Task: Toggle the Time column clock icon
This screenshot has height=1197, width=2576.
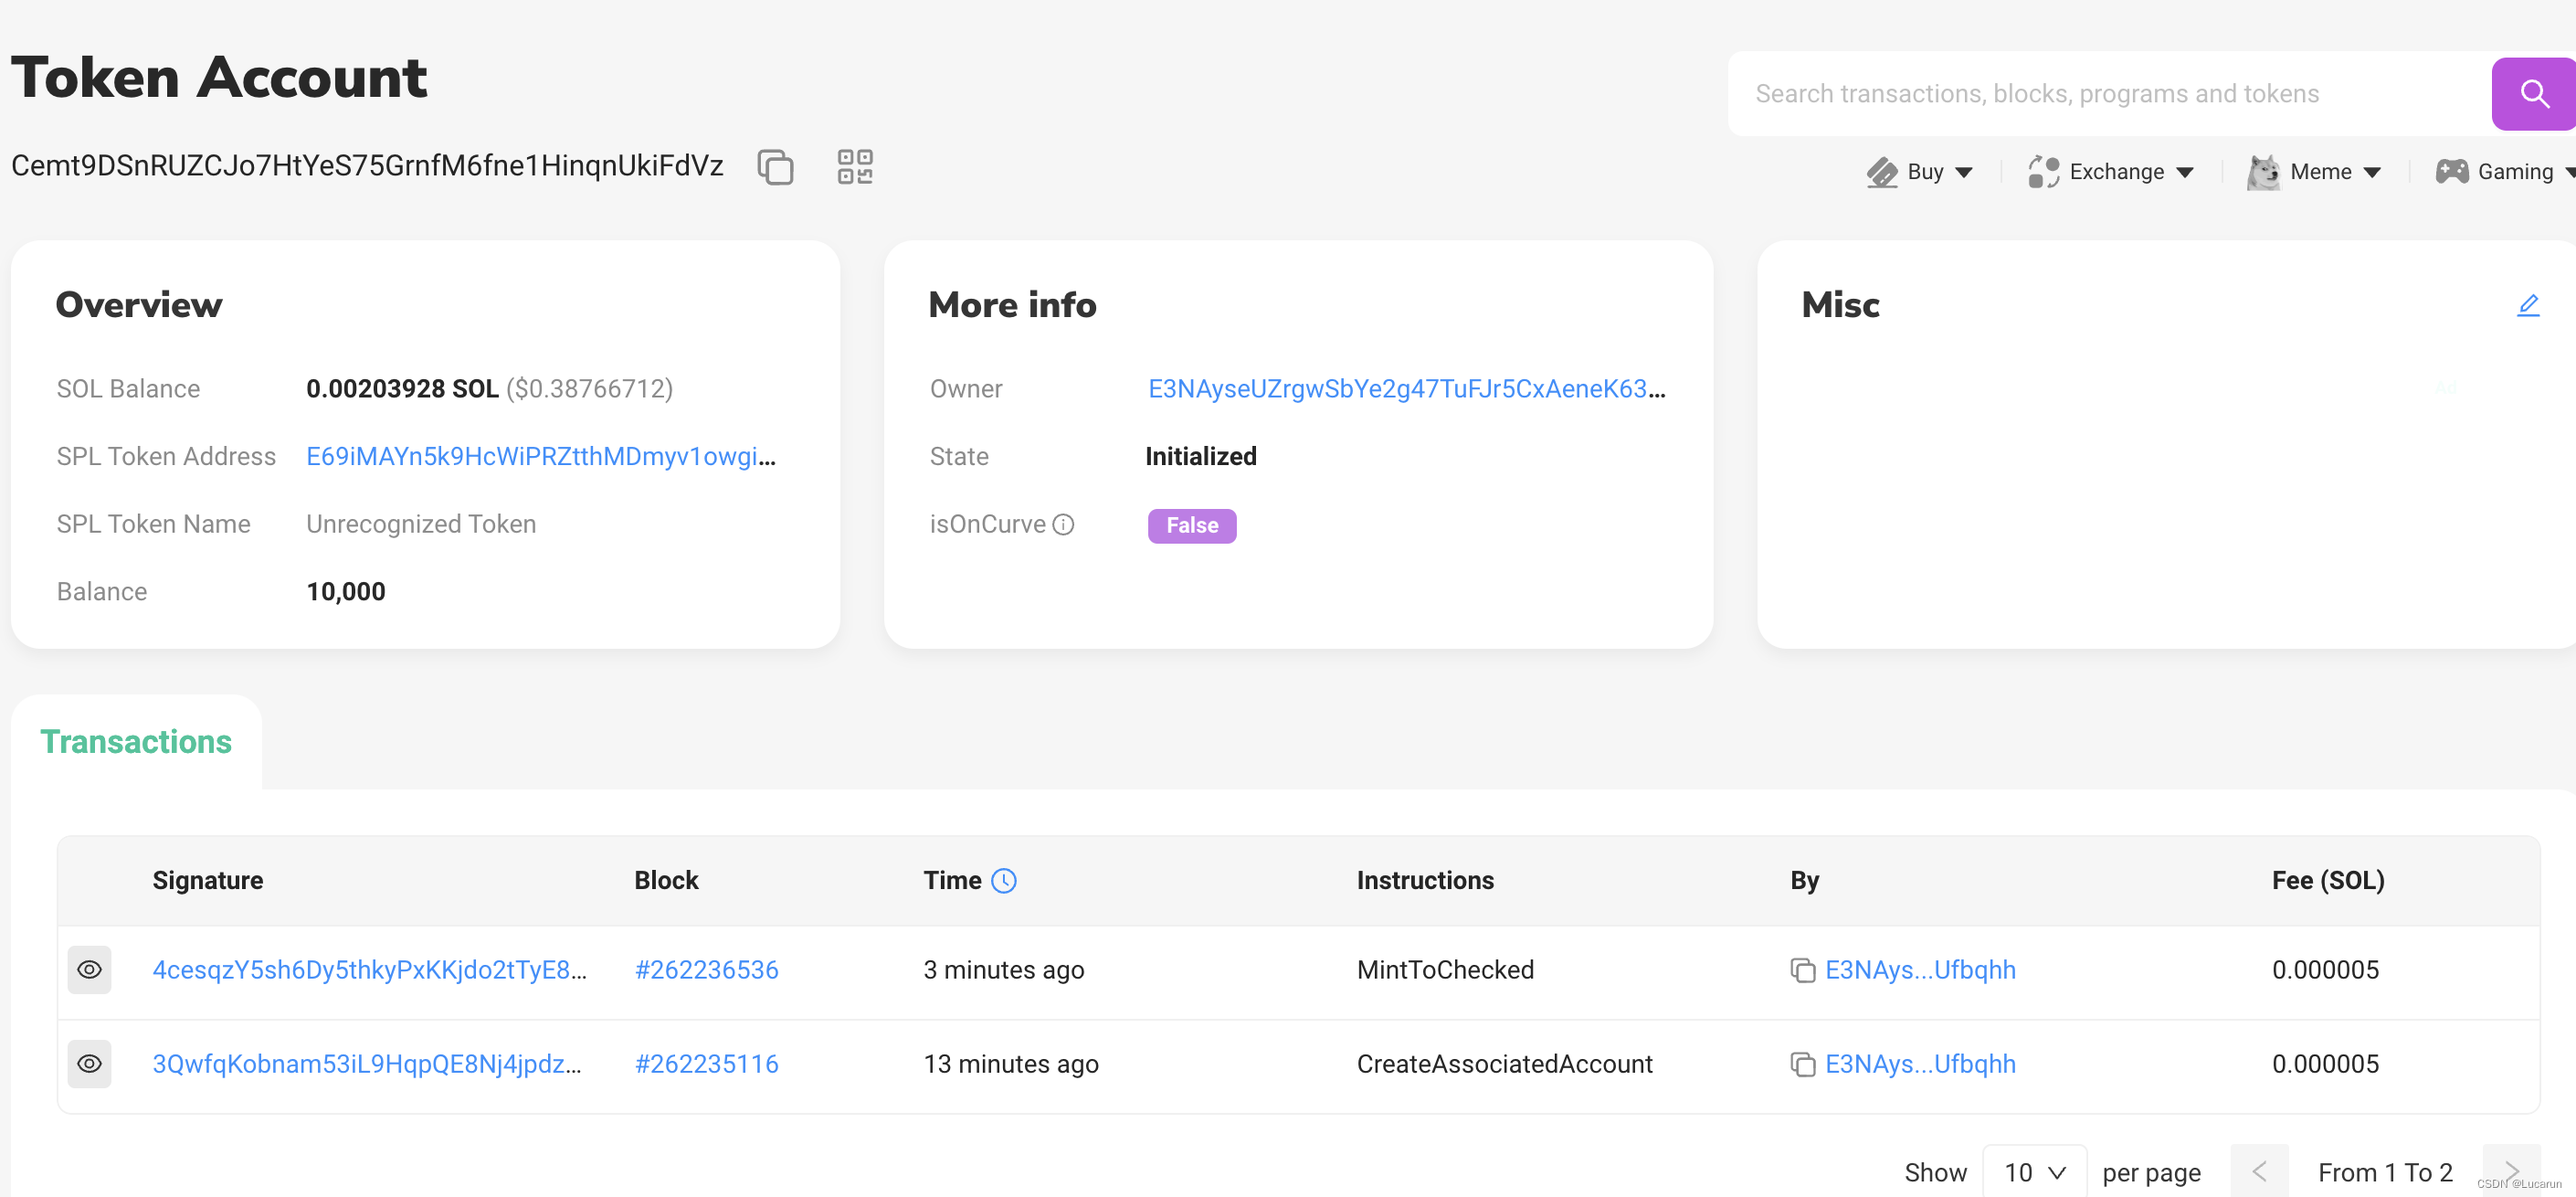Action: point(1003,881)
